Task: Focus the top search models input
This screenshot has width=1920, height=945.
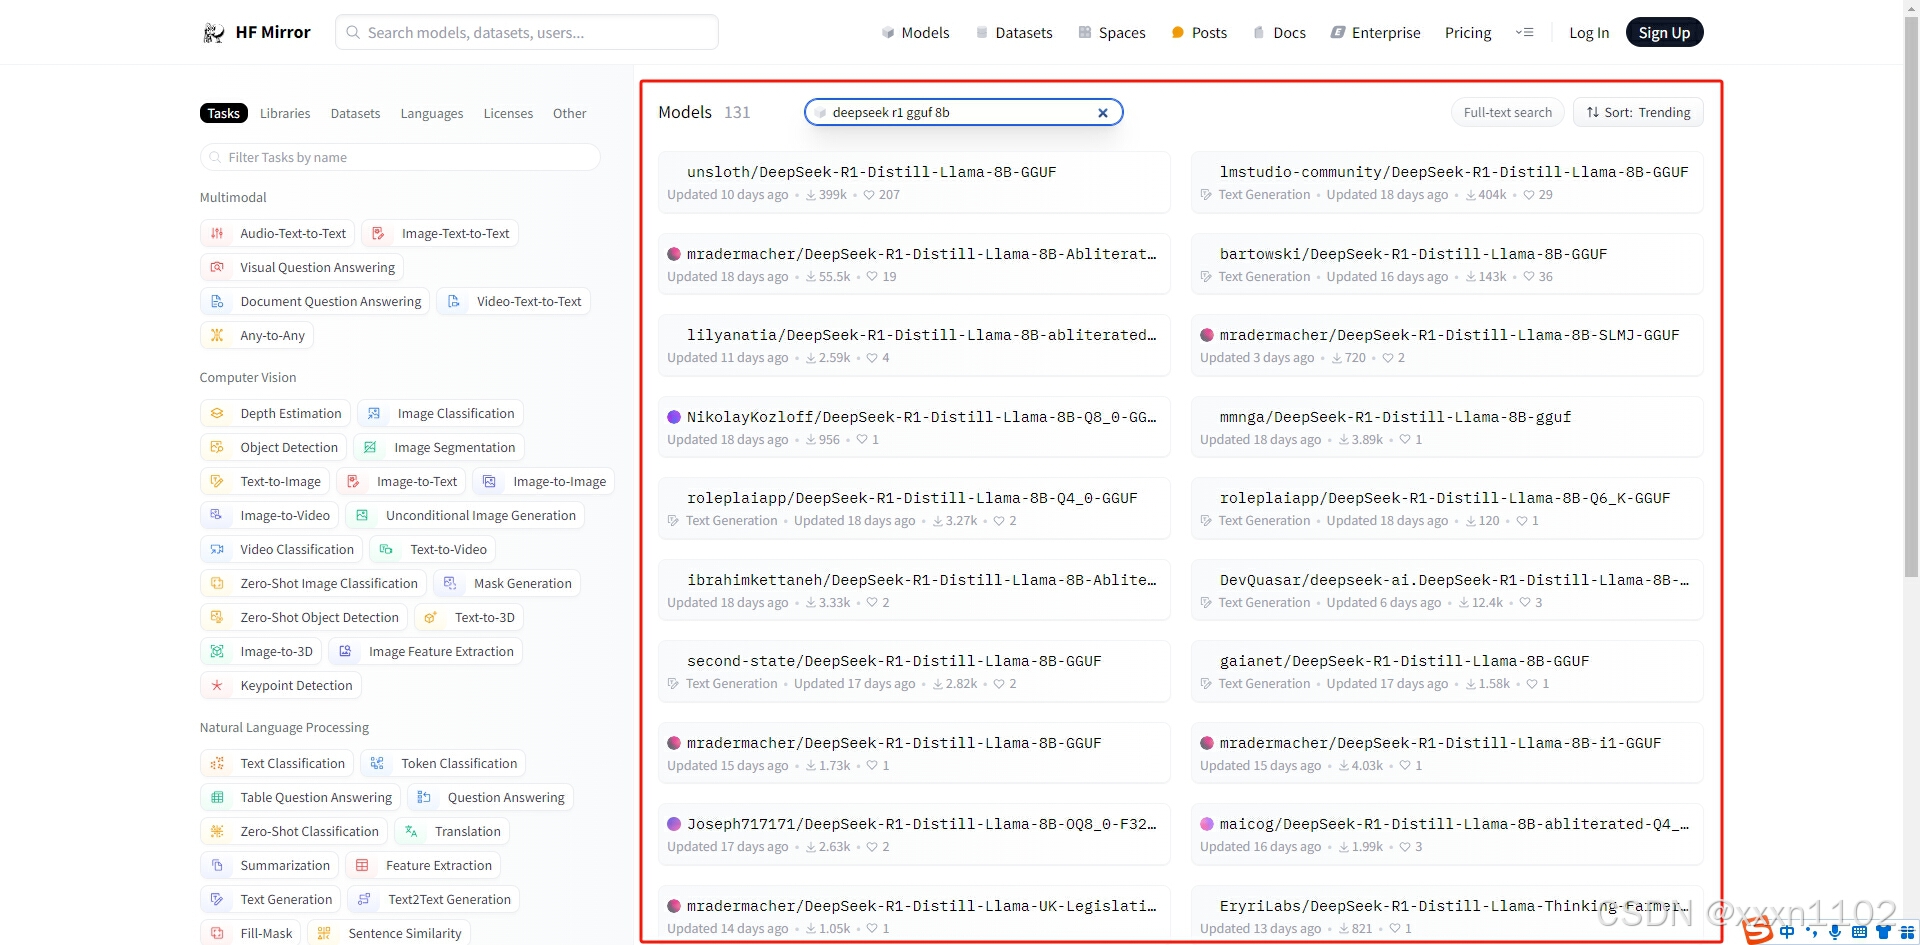Action: pos(527,32)
